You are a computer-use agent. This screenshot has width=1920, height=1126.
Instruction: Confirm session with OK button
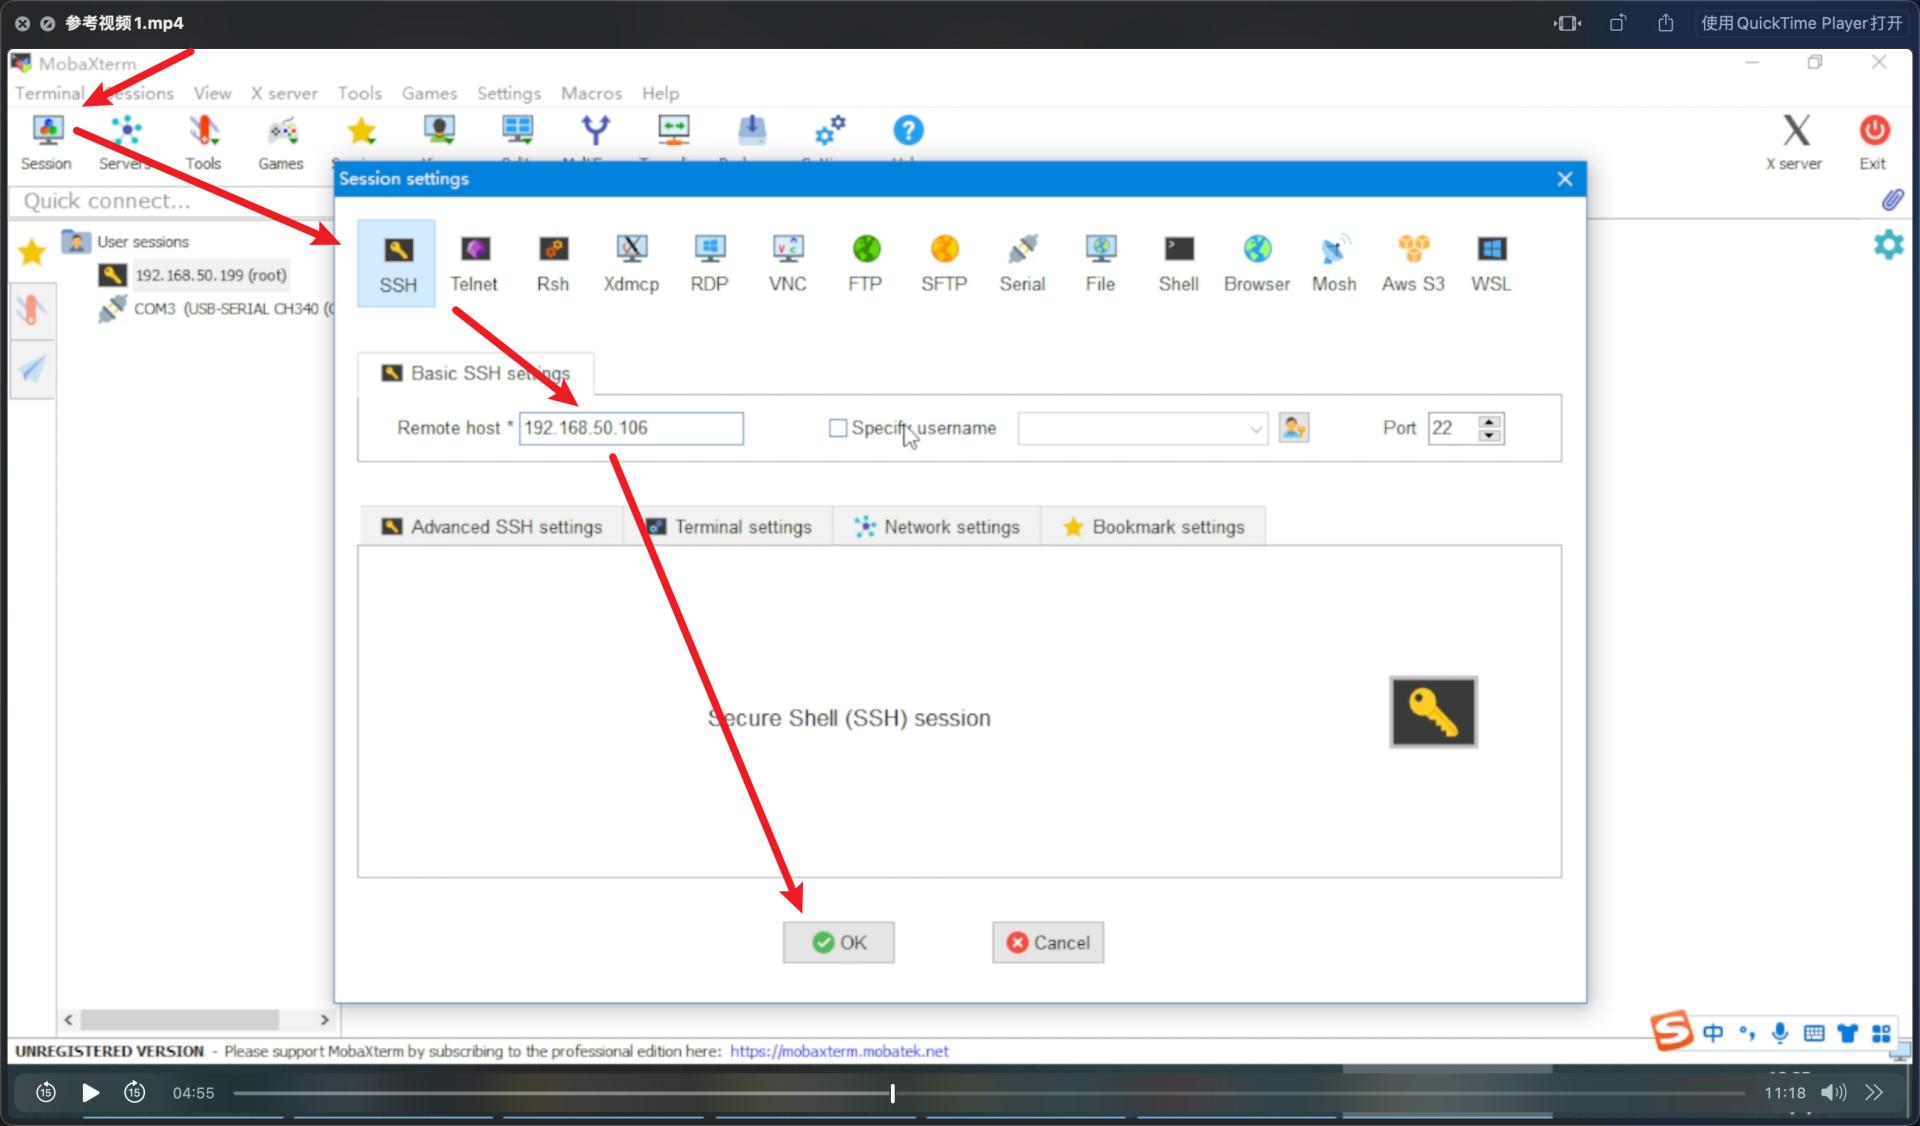[838, 942]
